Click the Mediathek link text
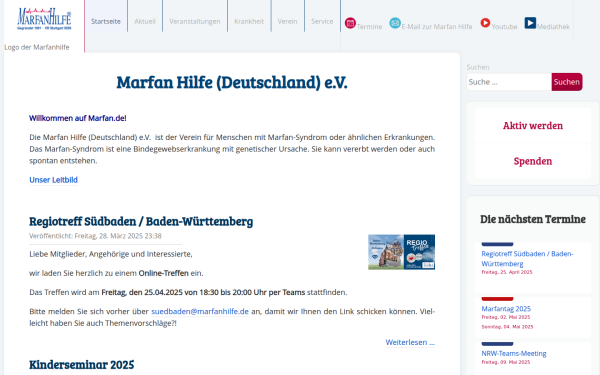The height and width of the screenshot is (375, 600). (553, 27)
